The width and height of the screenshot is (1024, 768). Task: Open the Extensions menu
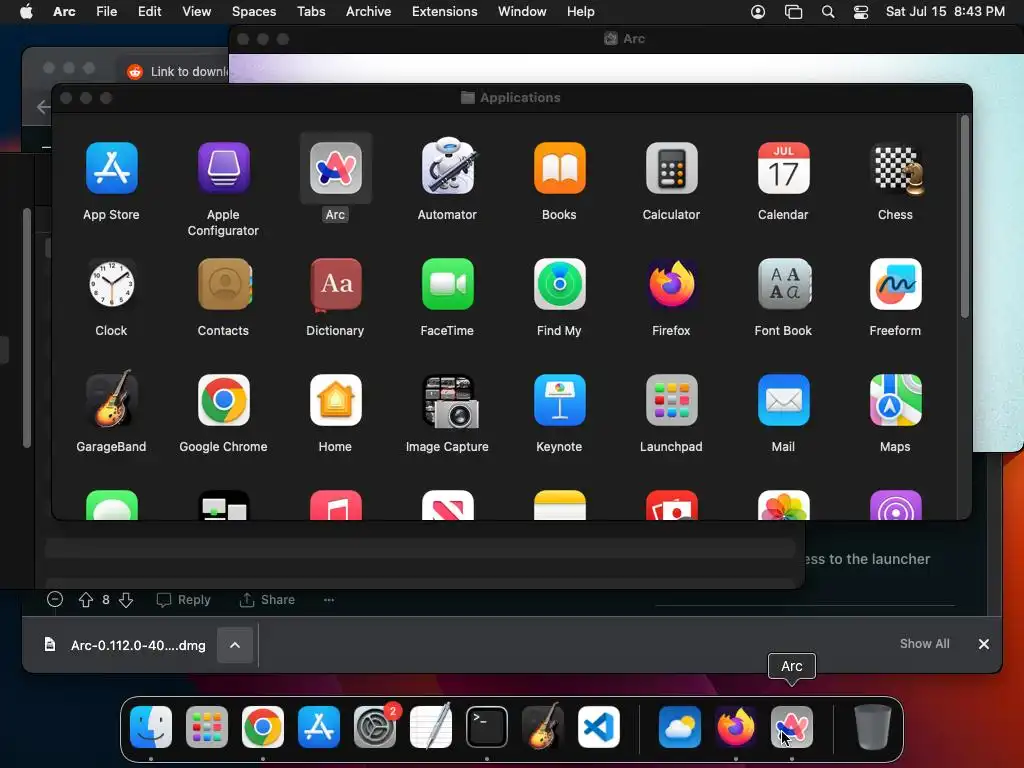(x=444, y=12)
